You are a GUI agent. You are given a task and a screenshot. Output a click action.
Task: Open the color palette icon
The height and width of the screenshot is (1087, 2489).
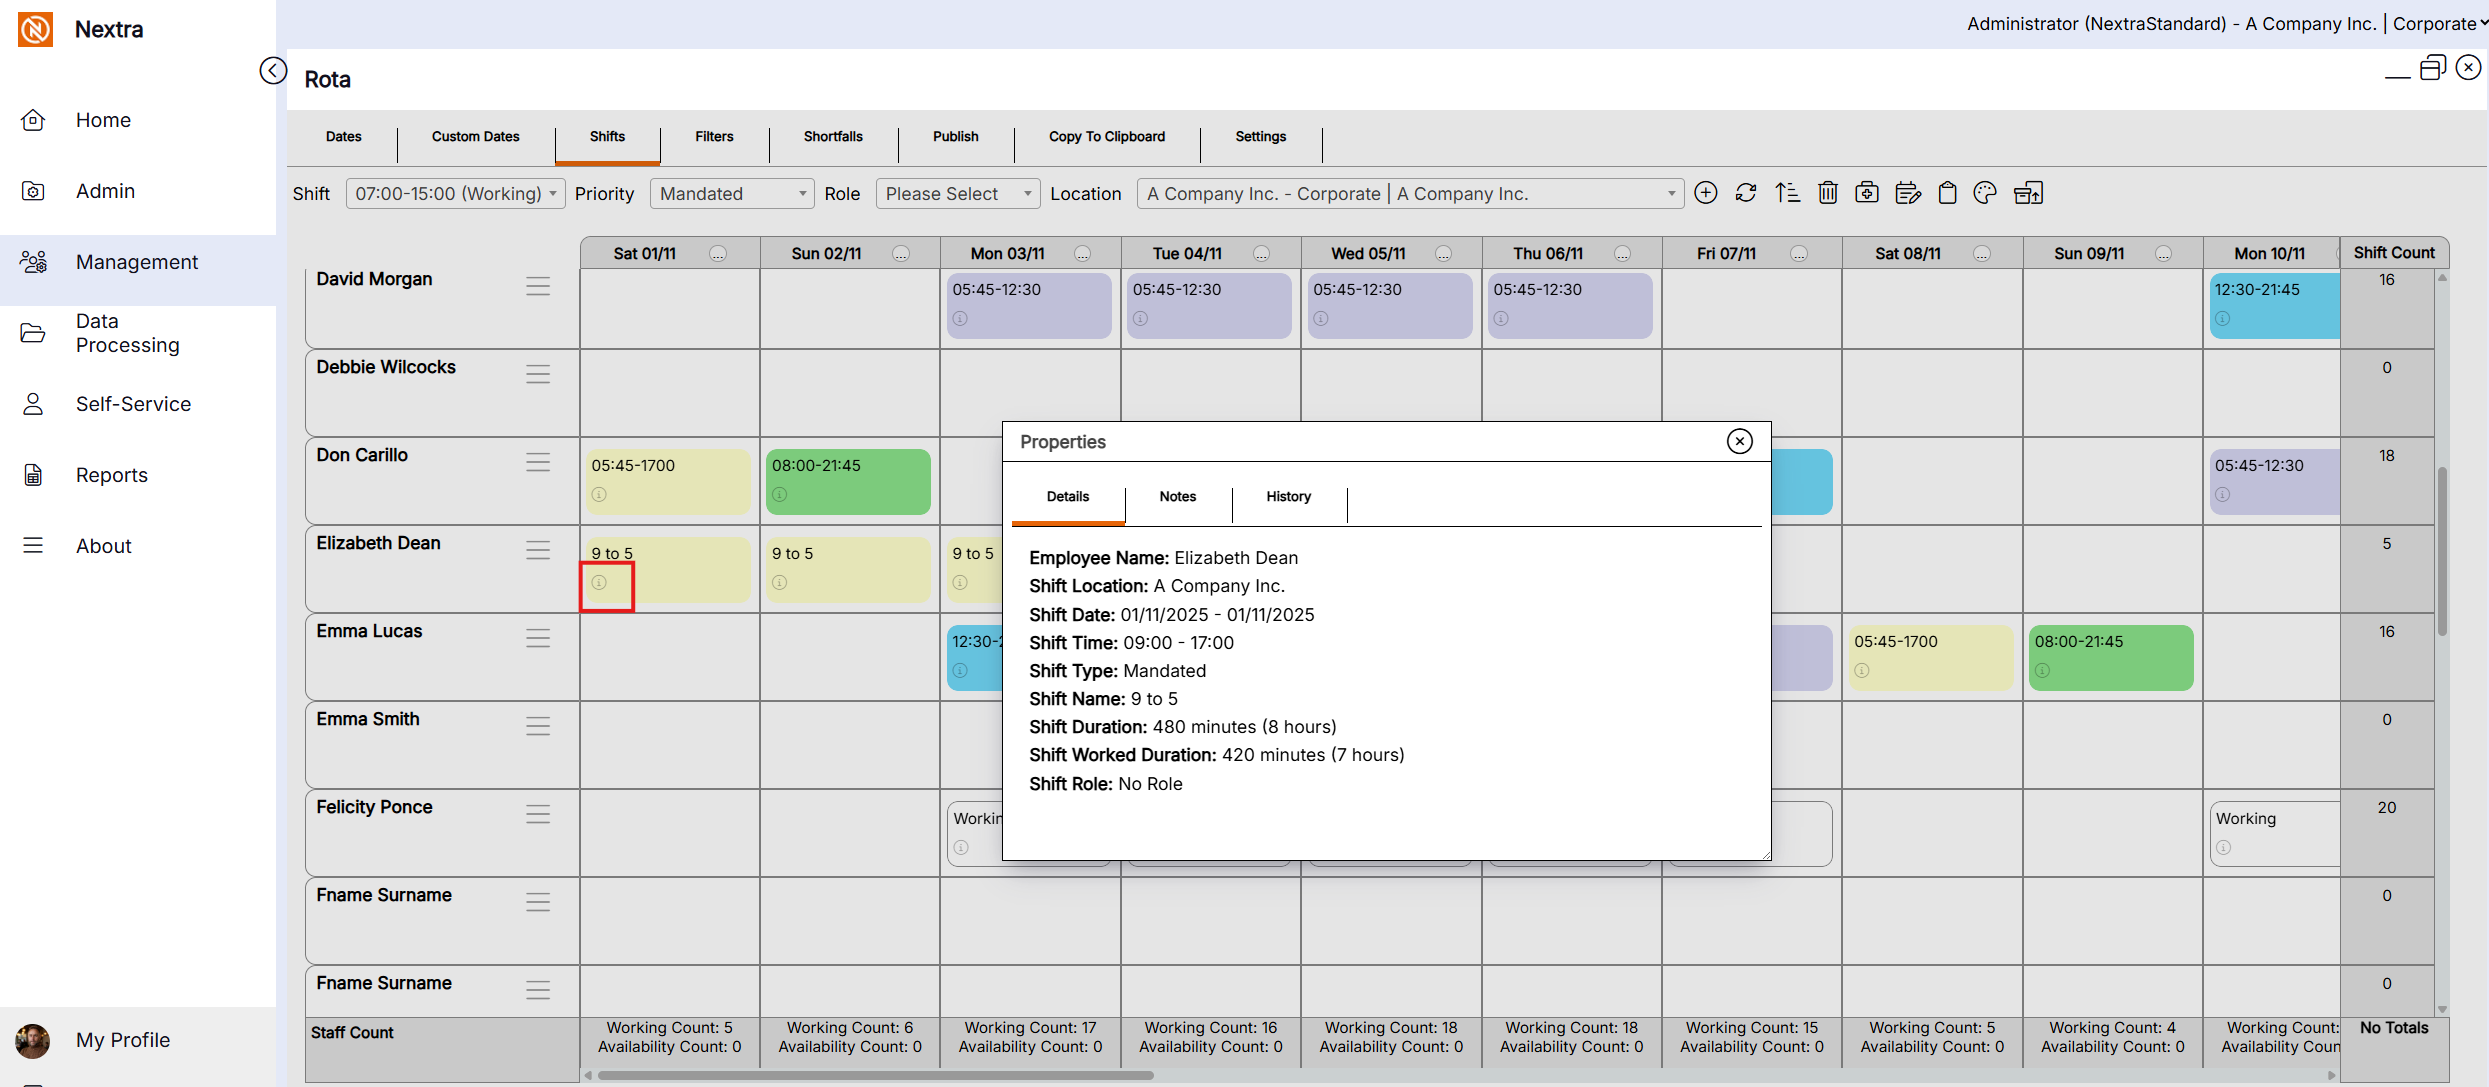click(x=1985, y=193)
